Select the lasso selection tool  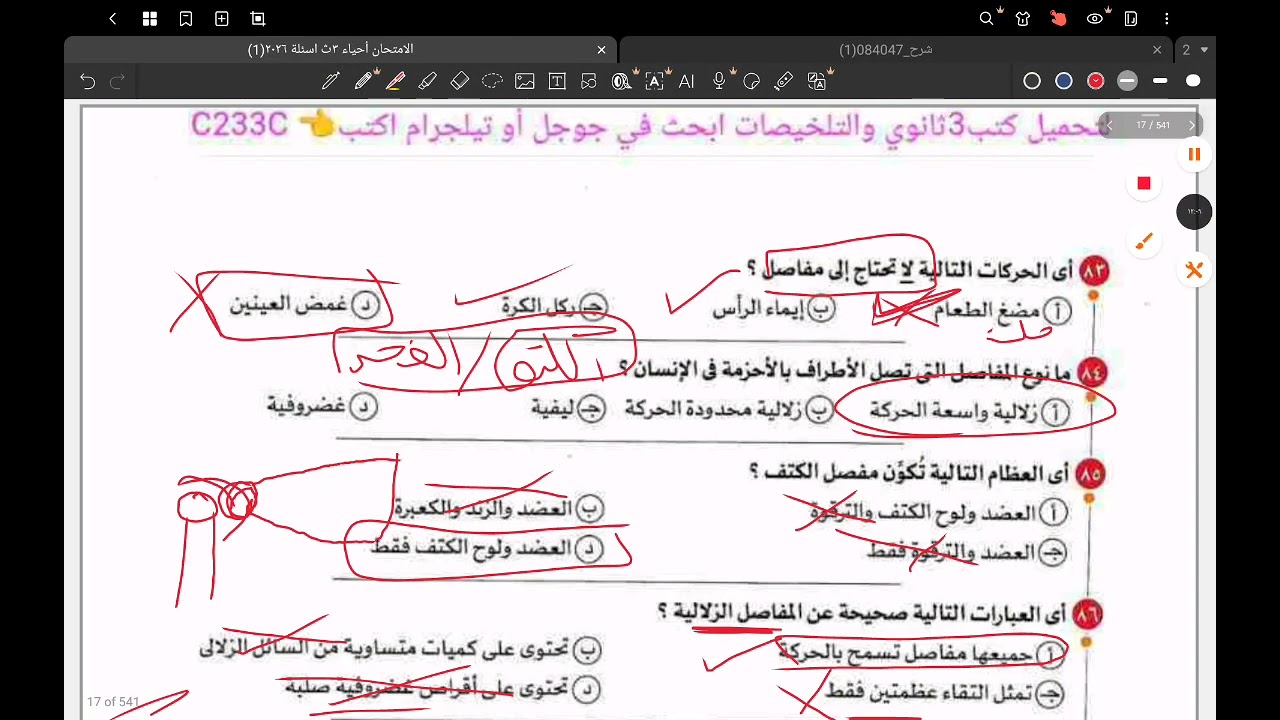tap(492, 81)
